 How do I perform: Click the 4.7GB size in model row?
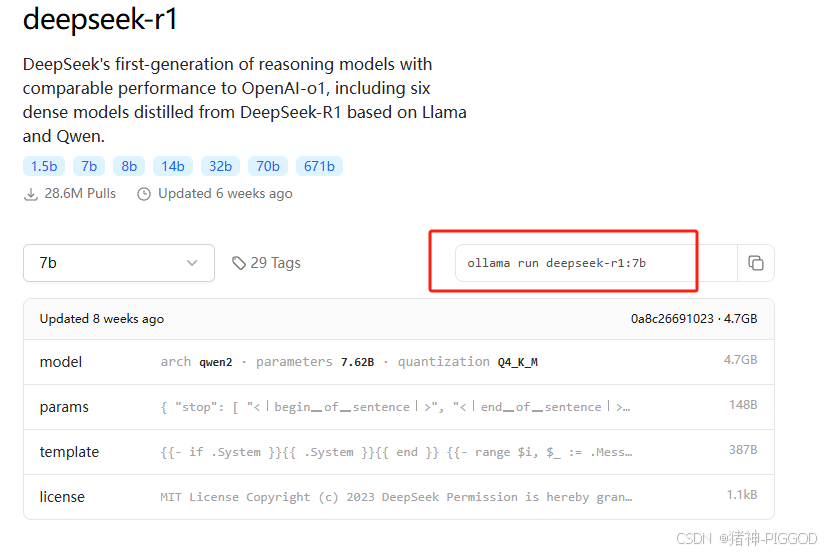[x=740, y=360]
